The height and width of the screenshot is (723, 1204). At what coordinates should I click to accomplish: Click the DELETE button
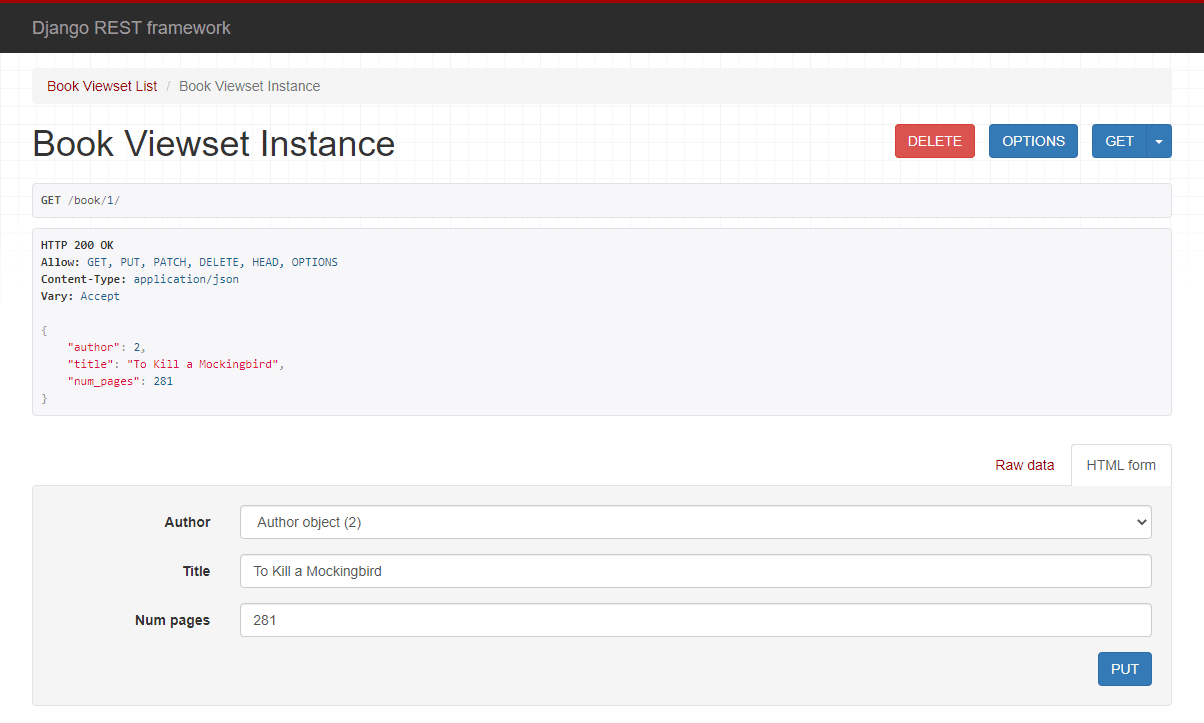point(934,141)
